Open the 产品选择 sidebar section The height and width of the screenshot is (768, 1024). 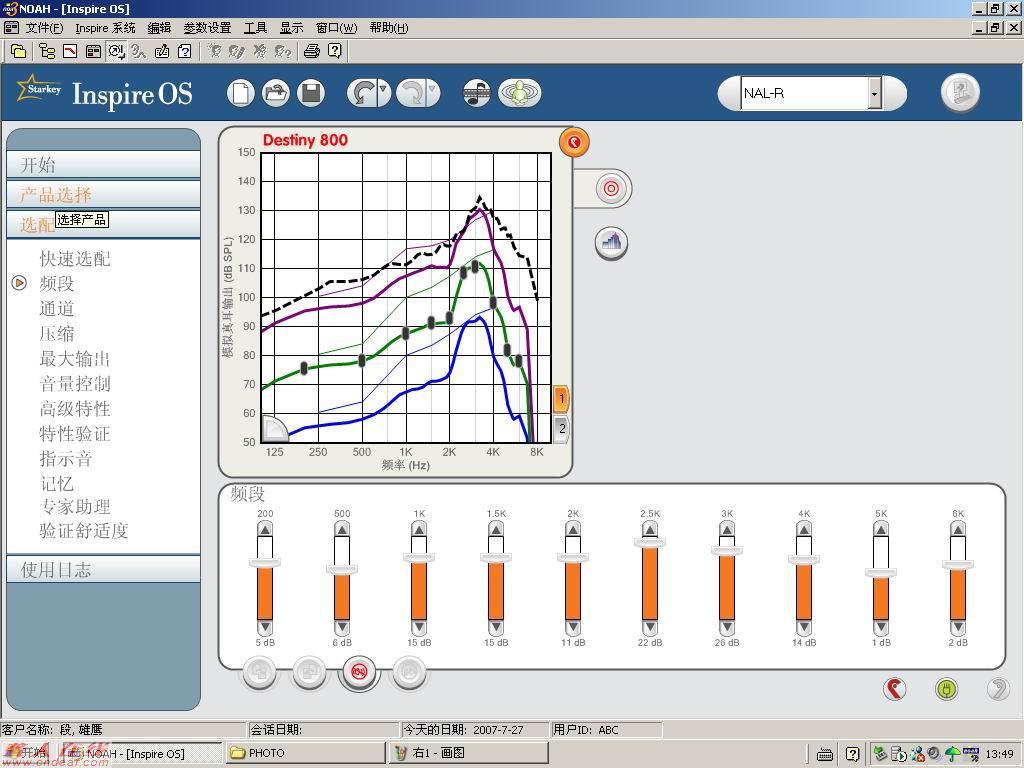[103, 195]
